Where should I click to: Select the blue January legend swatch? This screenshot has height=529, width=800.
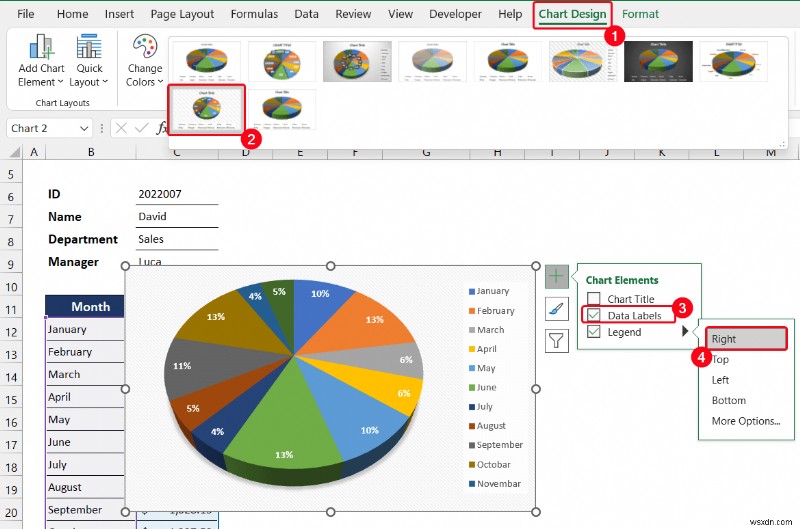472,292
